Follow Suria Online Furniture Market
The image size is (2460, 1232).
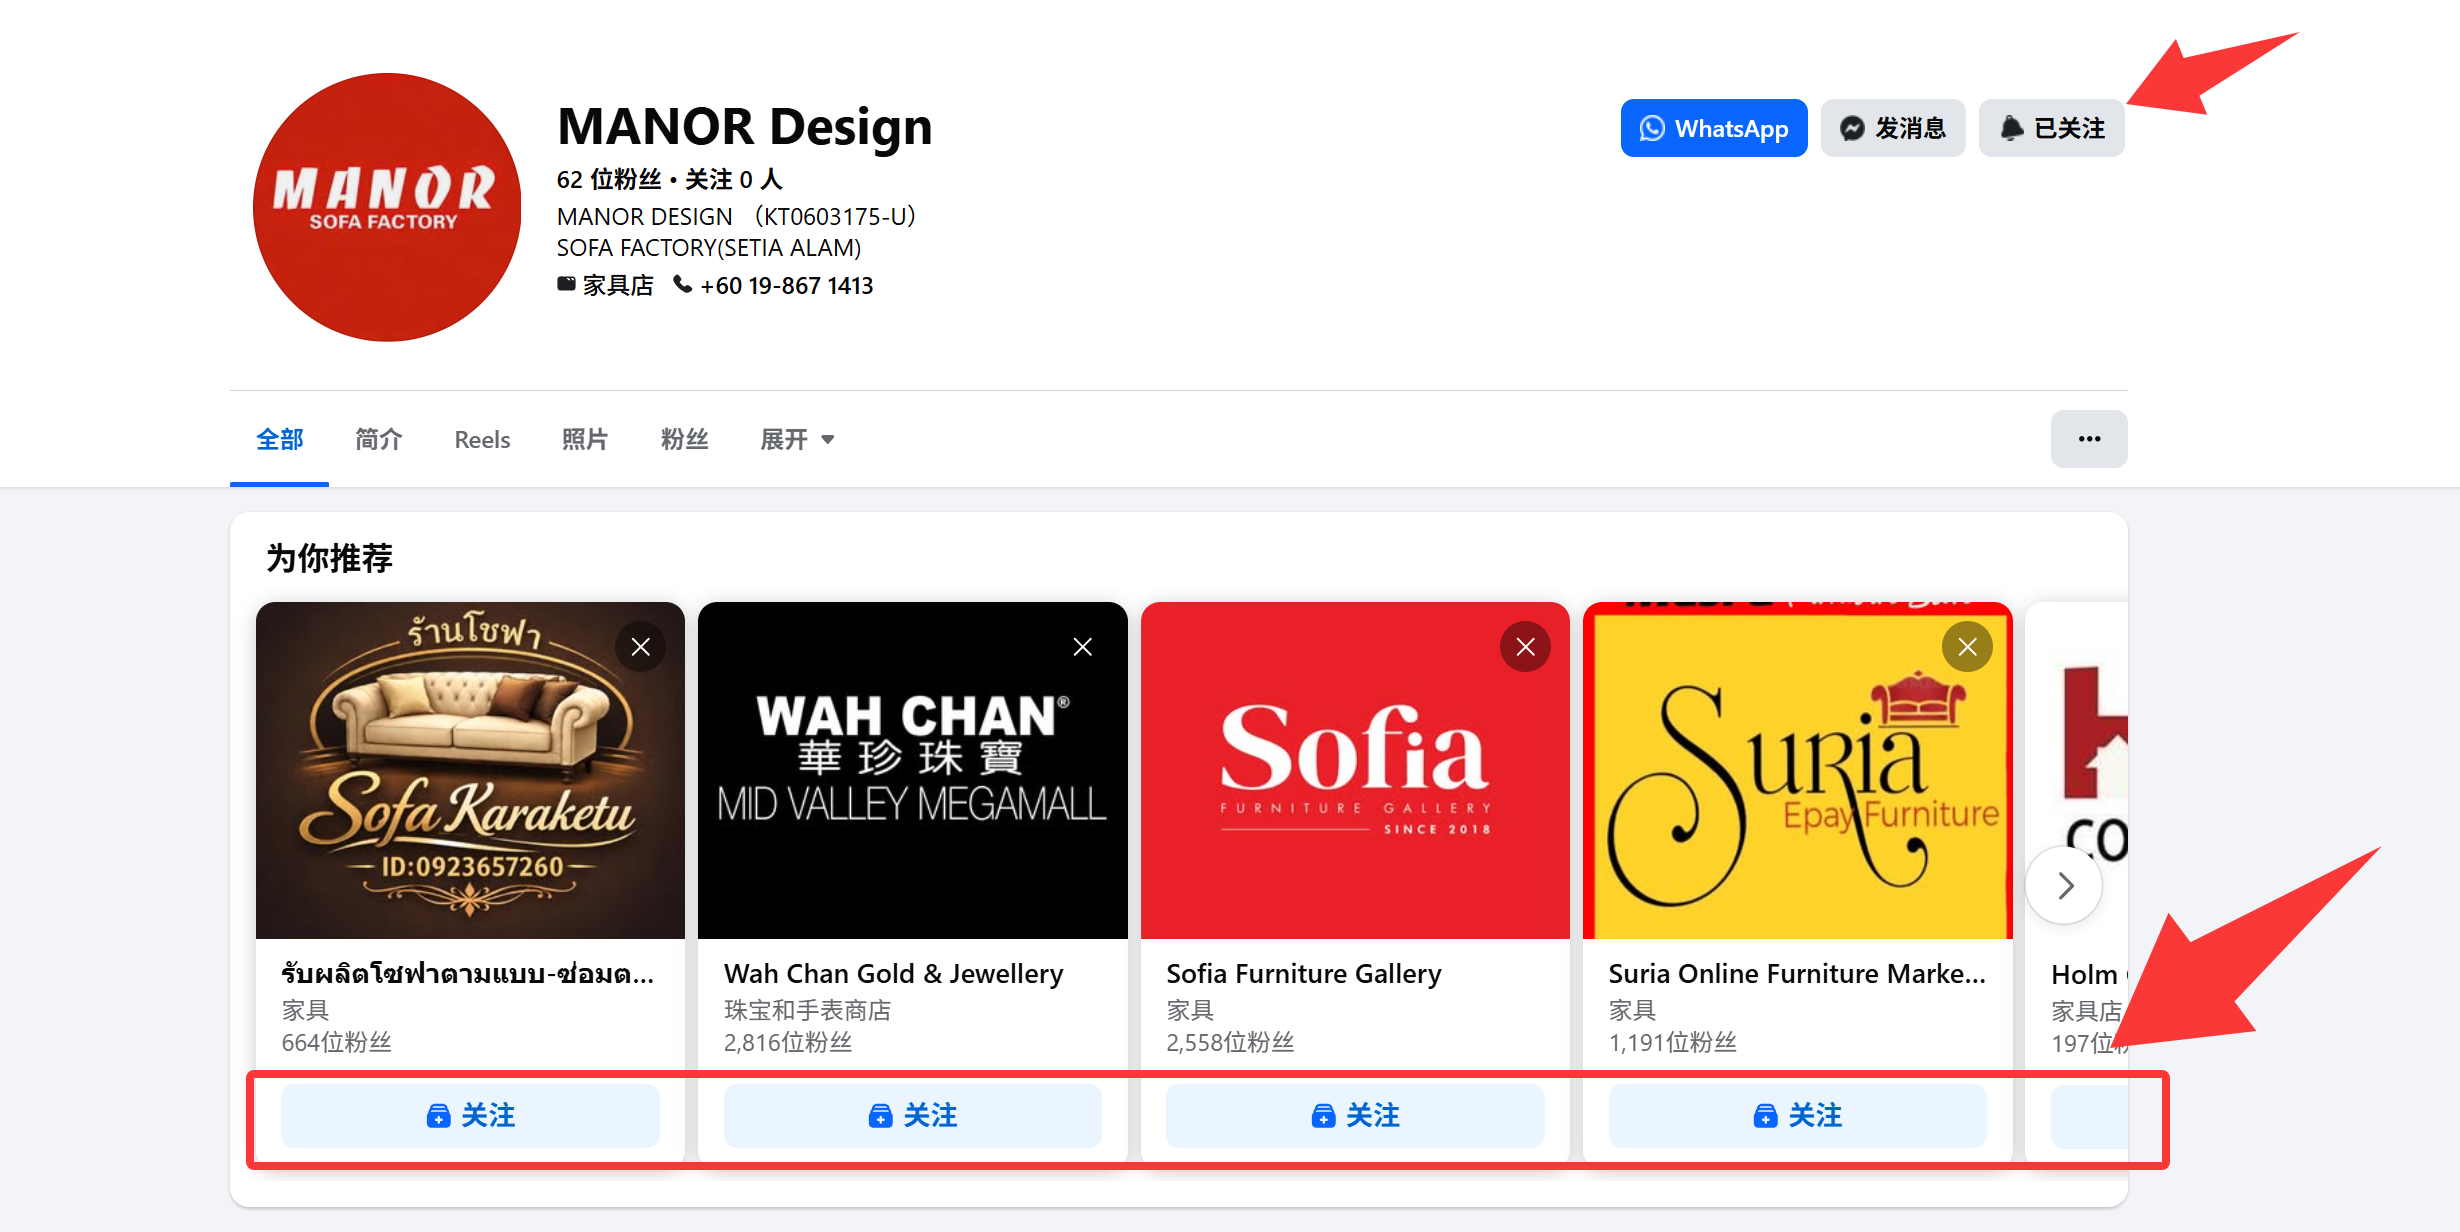click(1797, 1116)
